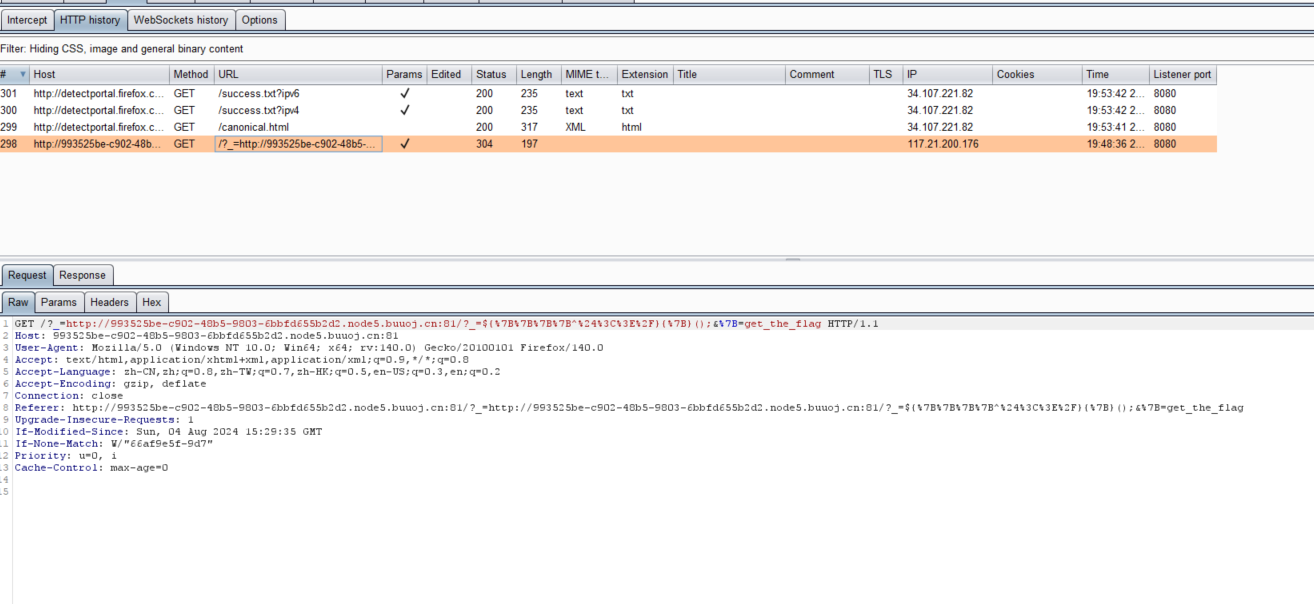The image size is (1314, 604).
Task: Select request row 300 success.txt?ipv4
Action: [608, 110]
